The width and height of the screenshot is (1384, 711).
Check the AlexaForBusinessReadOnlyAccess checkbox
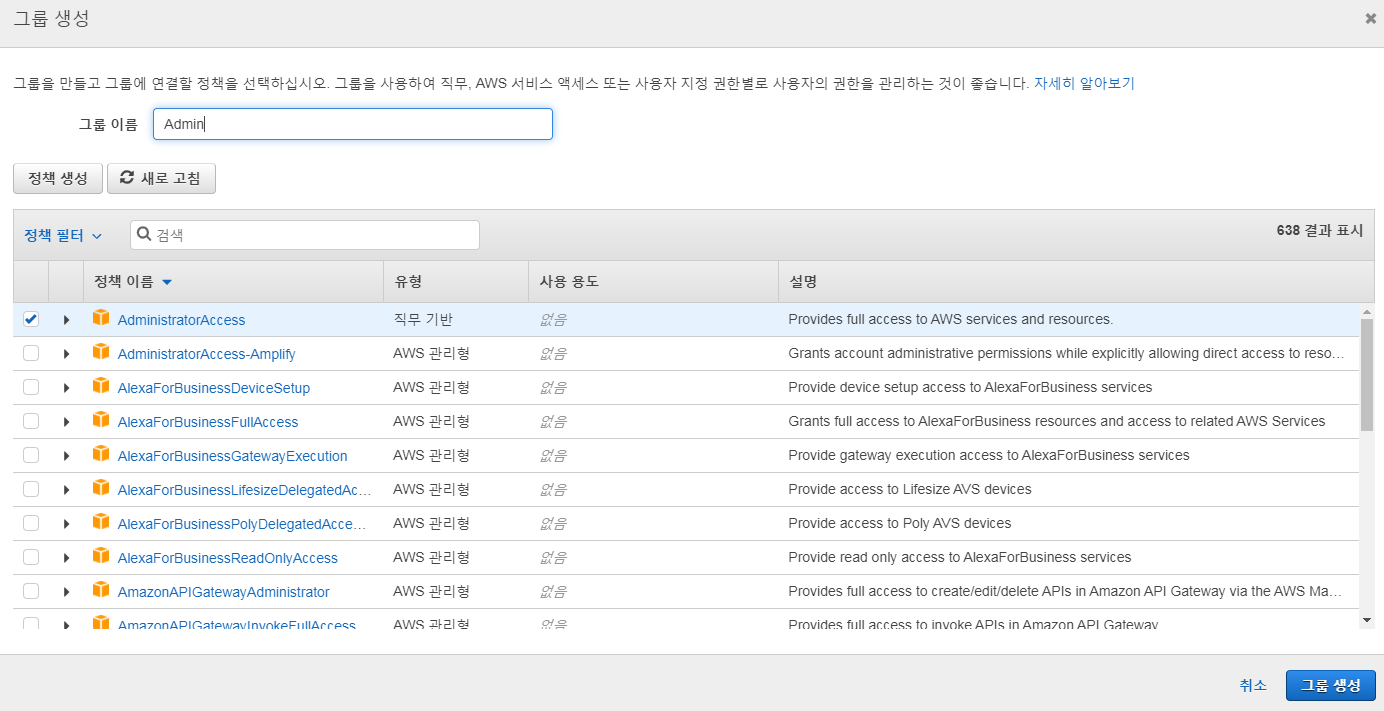click(x=31, y=557)
